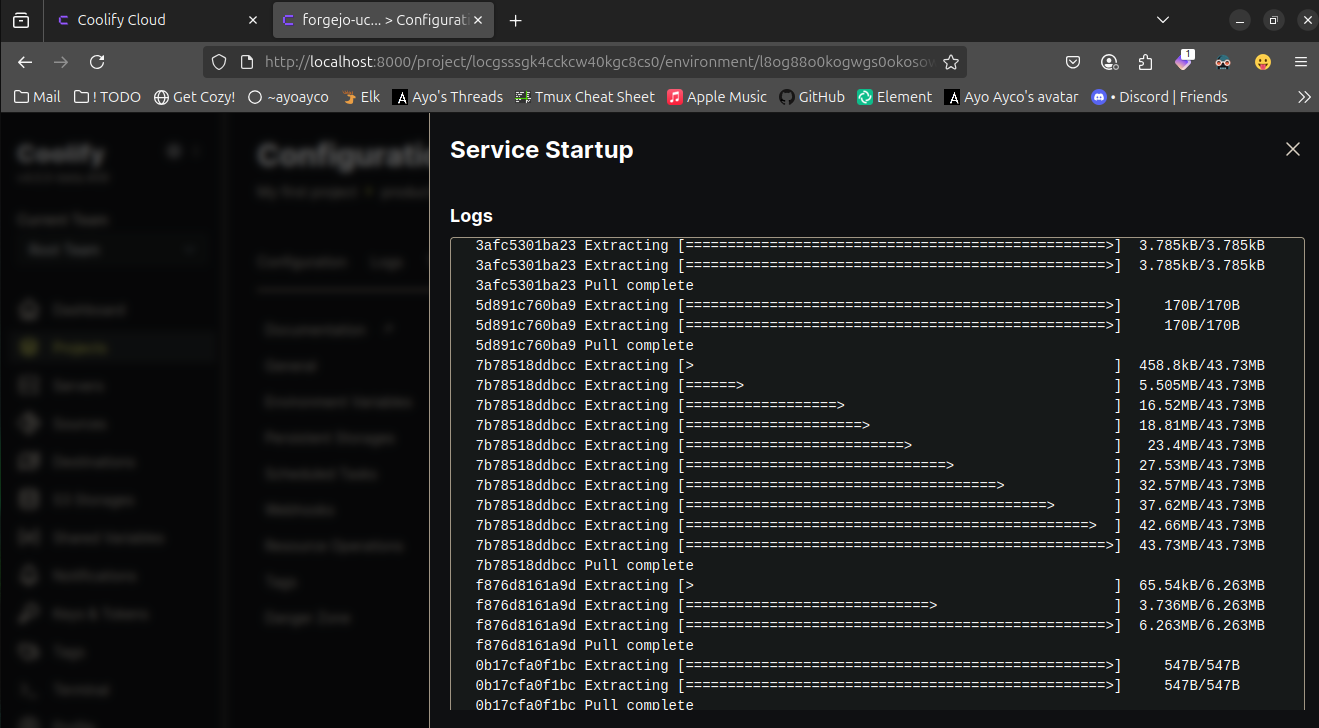Close the Service Startup panel
This screenshot has height=728, width=1319.
click(1293, 149)
